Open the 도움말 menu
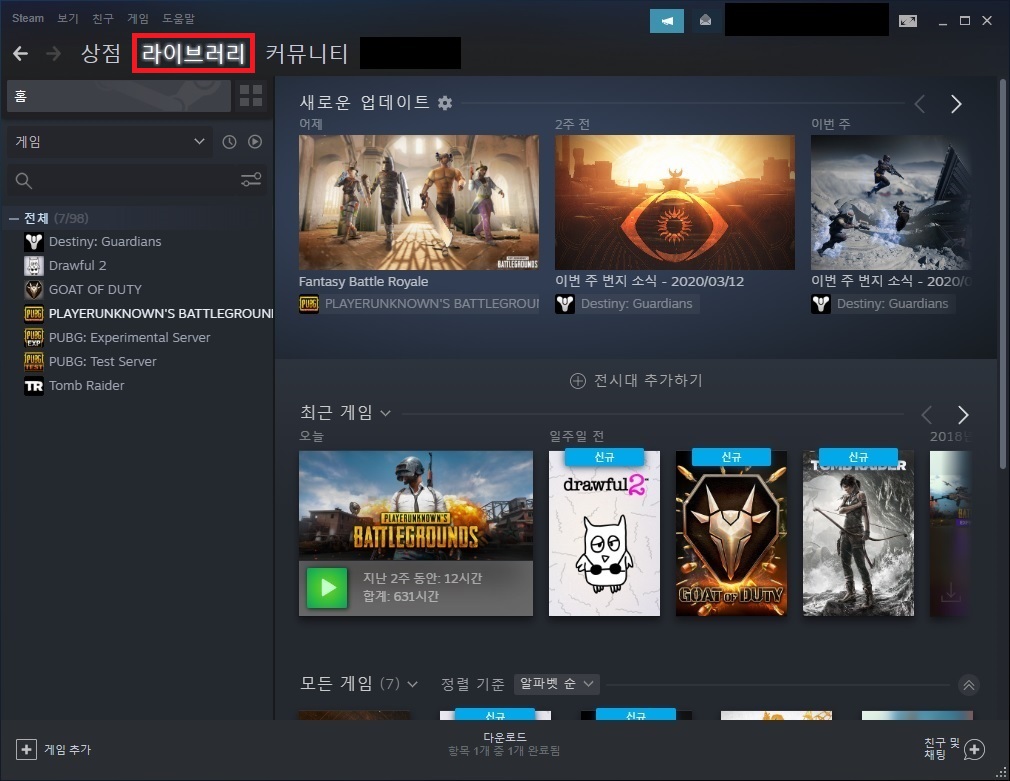Image resolution: width=1010 pixels, height=781 pixels. (178, 18)
